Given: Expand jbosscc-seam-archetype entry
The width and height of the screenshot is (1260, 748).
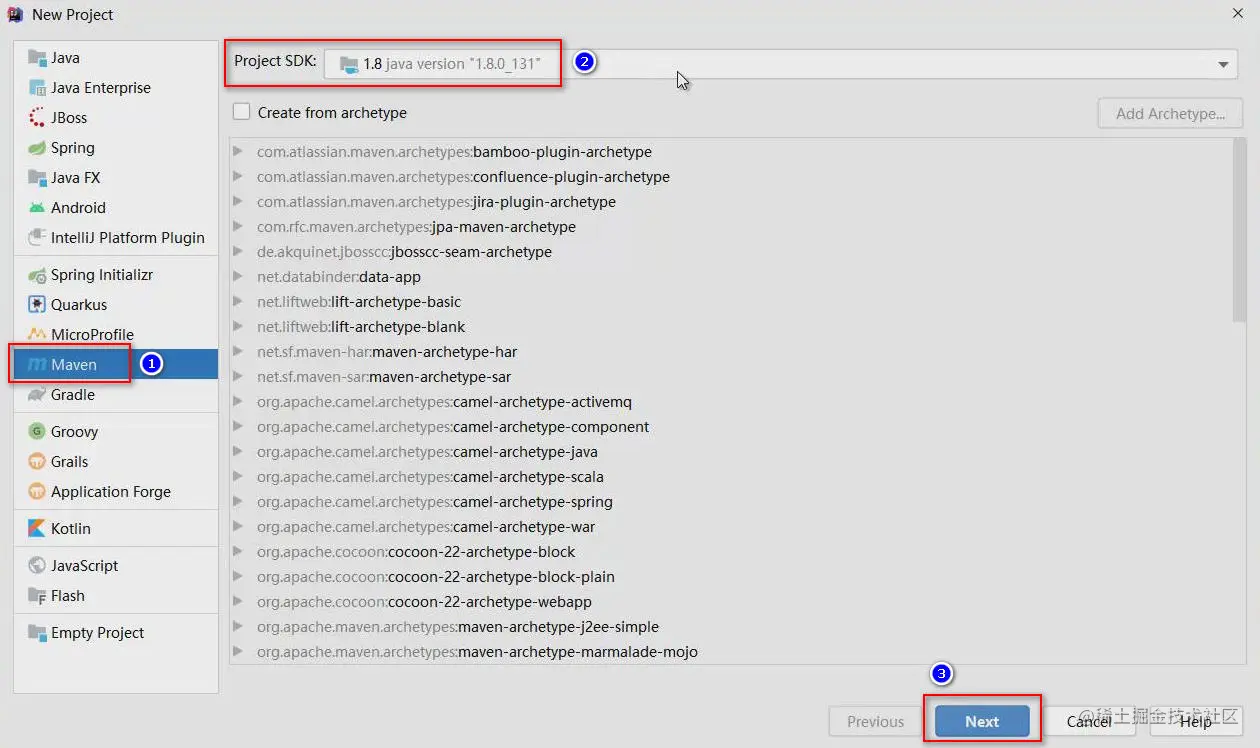Looking at the screenshot, I should click(x=238, y=252).
